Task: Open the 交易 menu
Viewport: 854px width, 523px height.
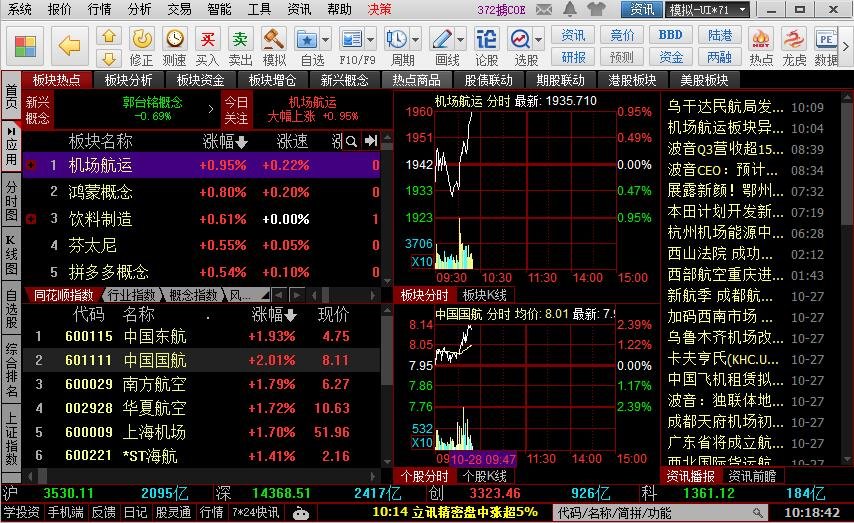Action: click(179, 9)
